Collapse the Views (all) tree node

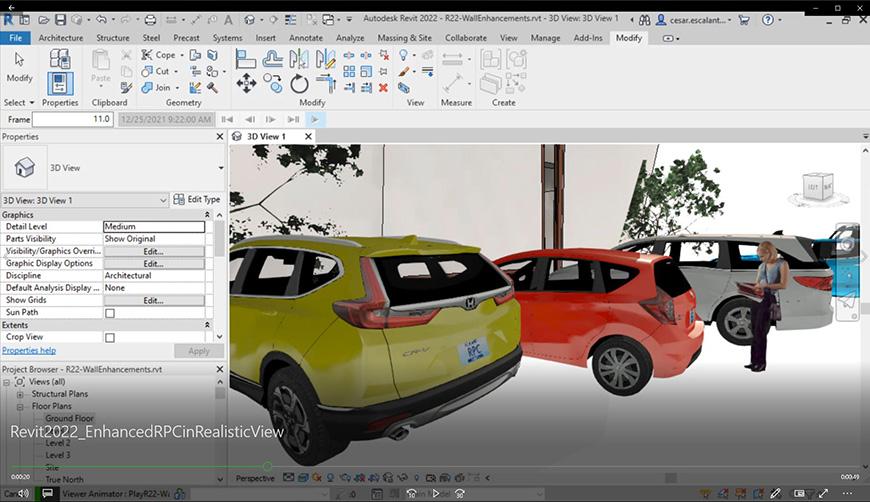coord(7,382)
